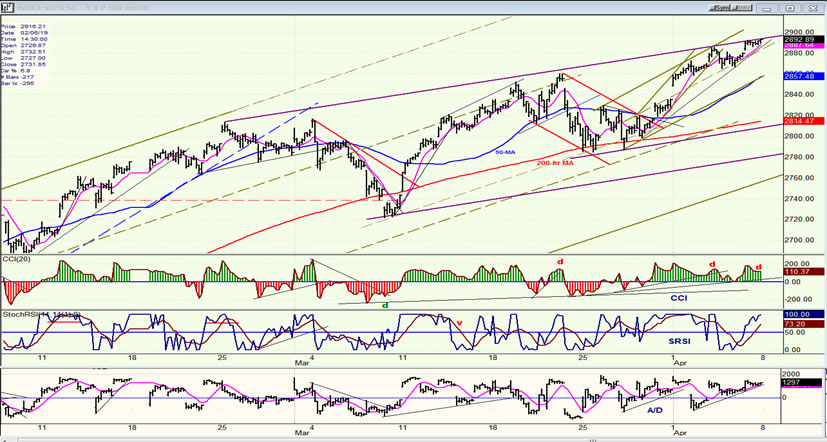Select the StochRSI indicator pane label
The height and width of the screenshot is (442, 827).
pyautogui.click(x=41, y=314)
